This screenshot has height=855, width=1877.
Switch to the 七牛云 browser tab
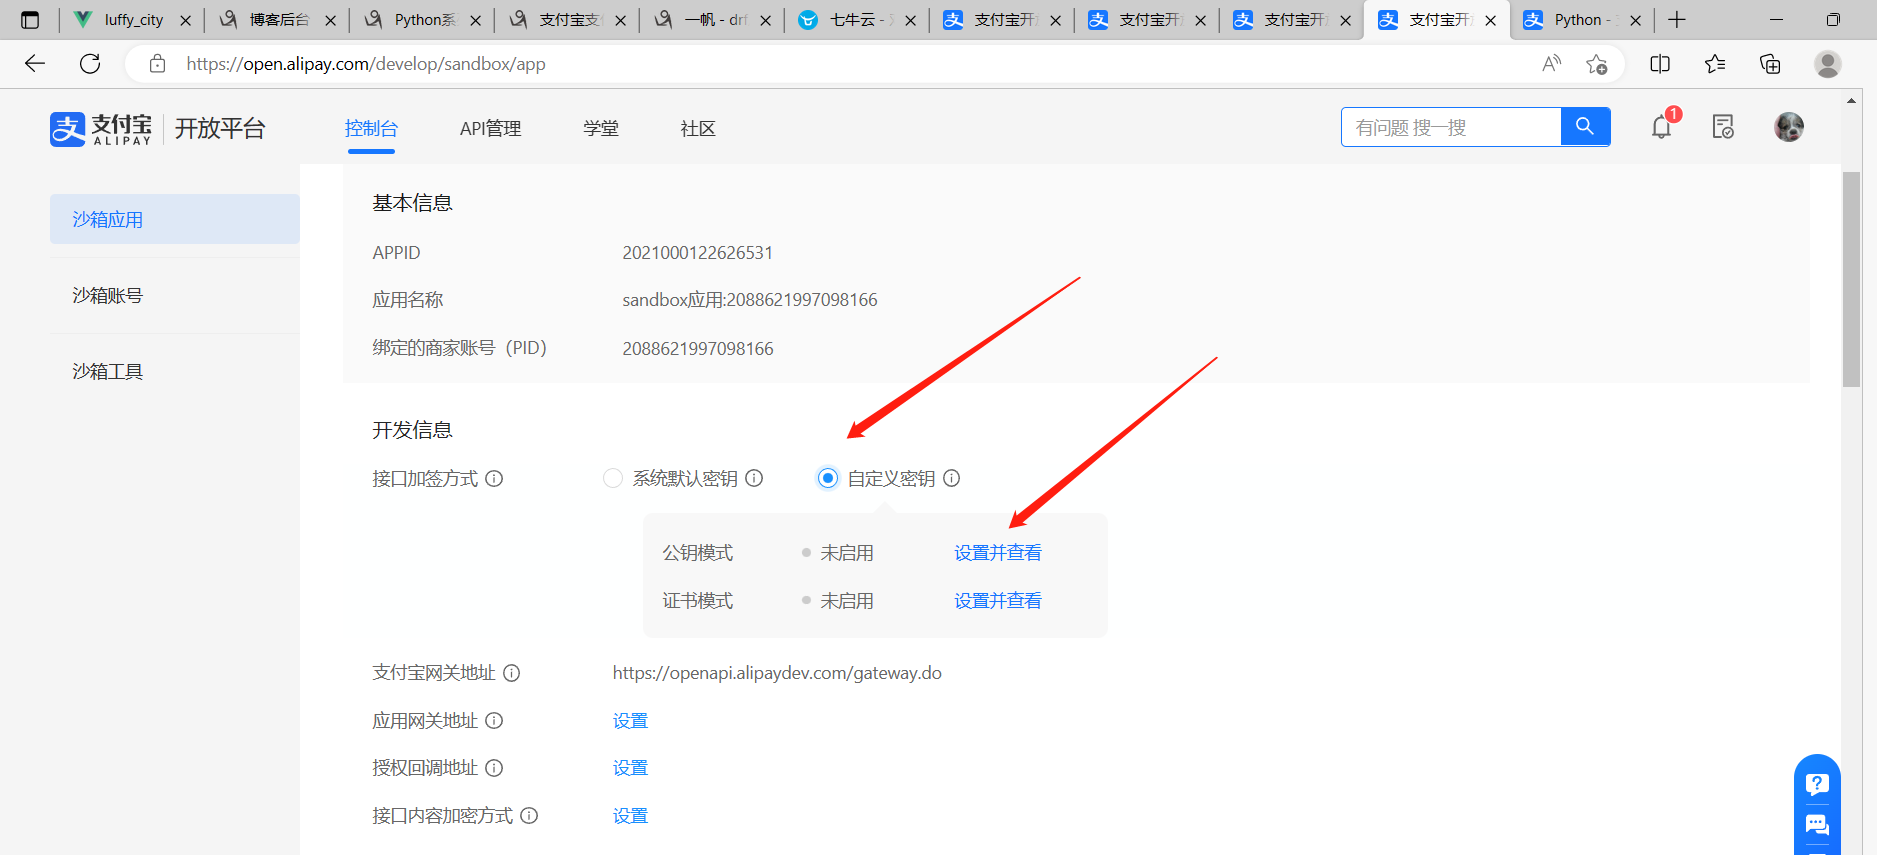coord(859,20)
